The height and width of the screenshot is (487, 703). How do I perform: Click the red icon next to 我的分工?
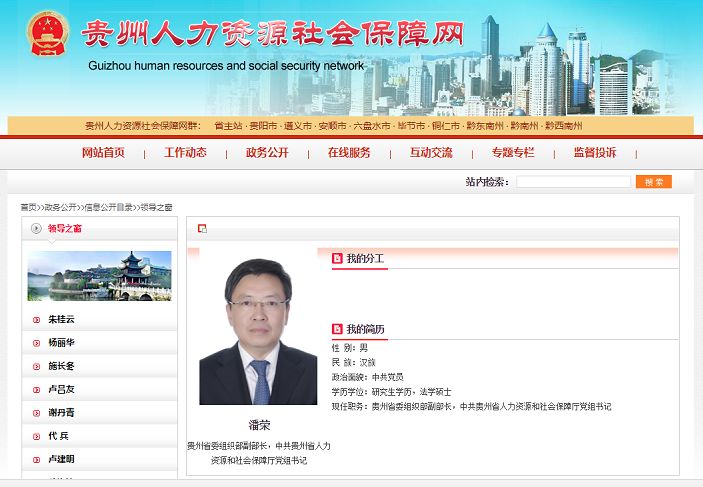(x=337, y=258)
